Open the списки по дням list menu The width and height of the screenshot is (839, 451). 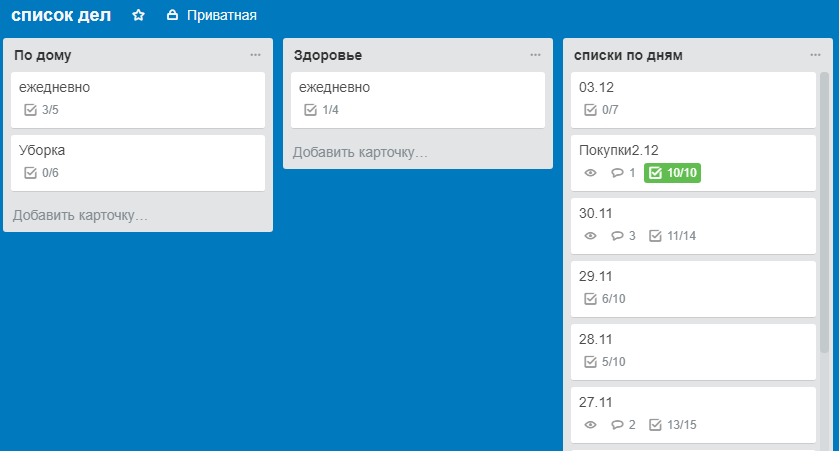point(816,55)
